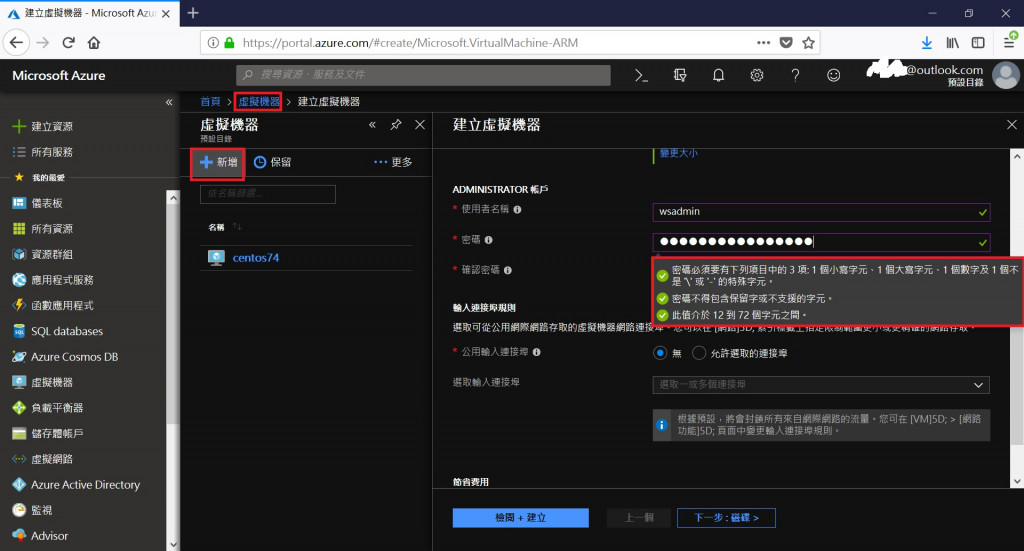
Task: Go back in the browser
Action: tap(16, 43)
